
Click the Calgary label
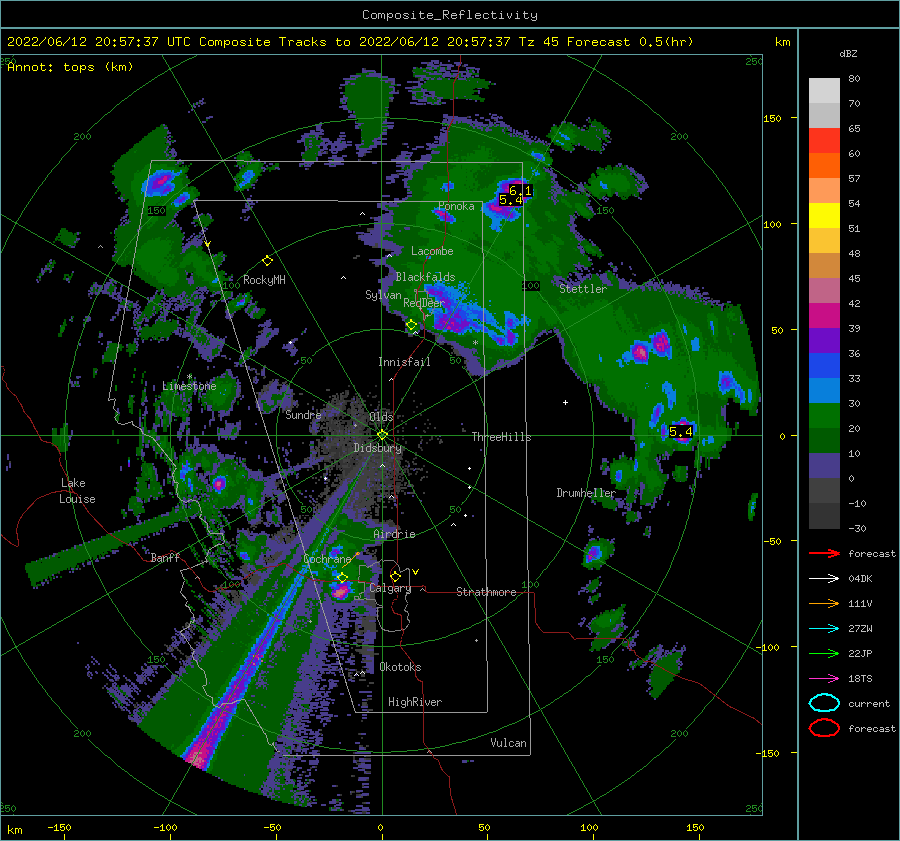point(390,588)
